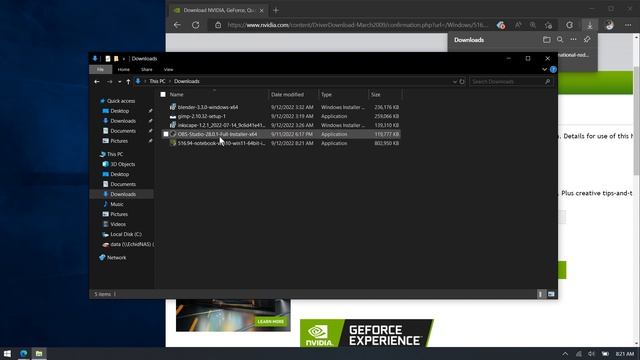Open Desktop under Quick access

pos(120,111)
